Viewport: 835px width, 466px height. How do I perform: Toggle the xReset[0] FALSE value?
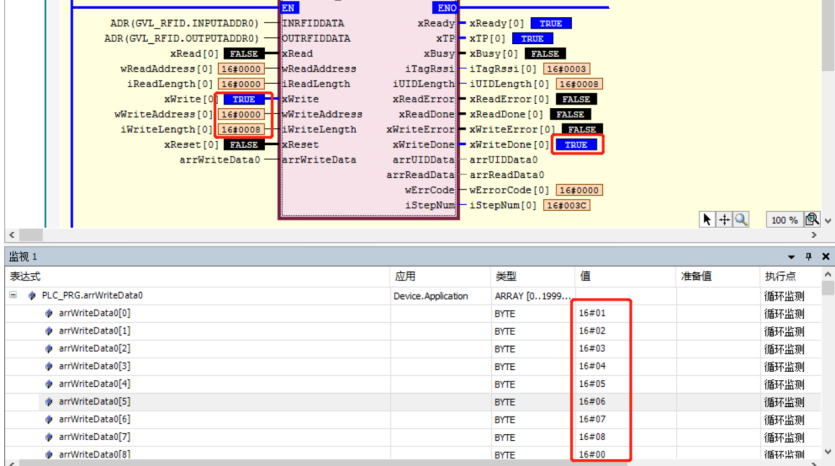coord(243,145)
